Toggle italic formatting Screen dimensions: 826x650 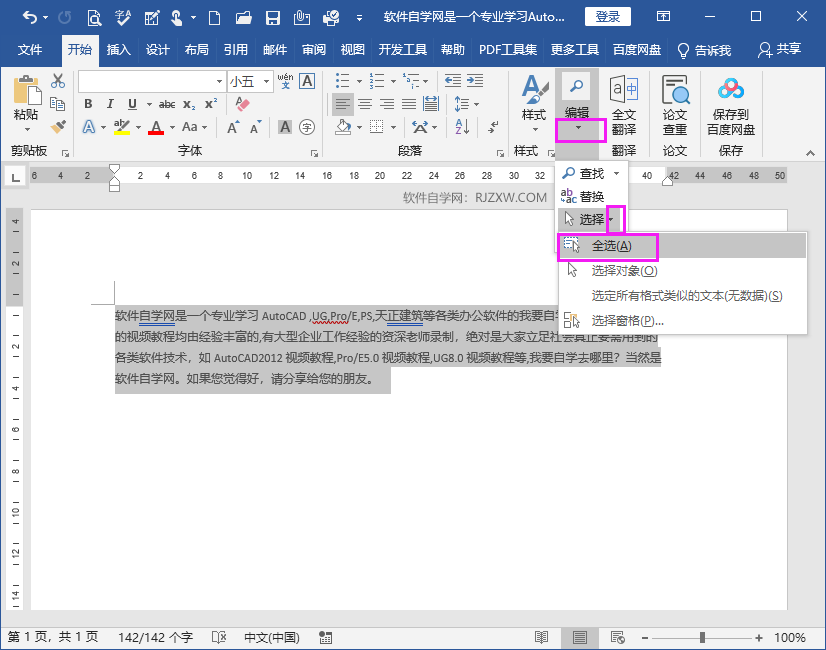(110, 103)
